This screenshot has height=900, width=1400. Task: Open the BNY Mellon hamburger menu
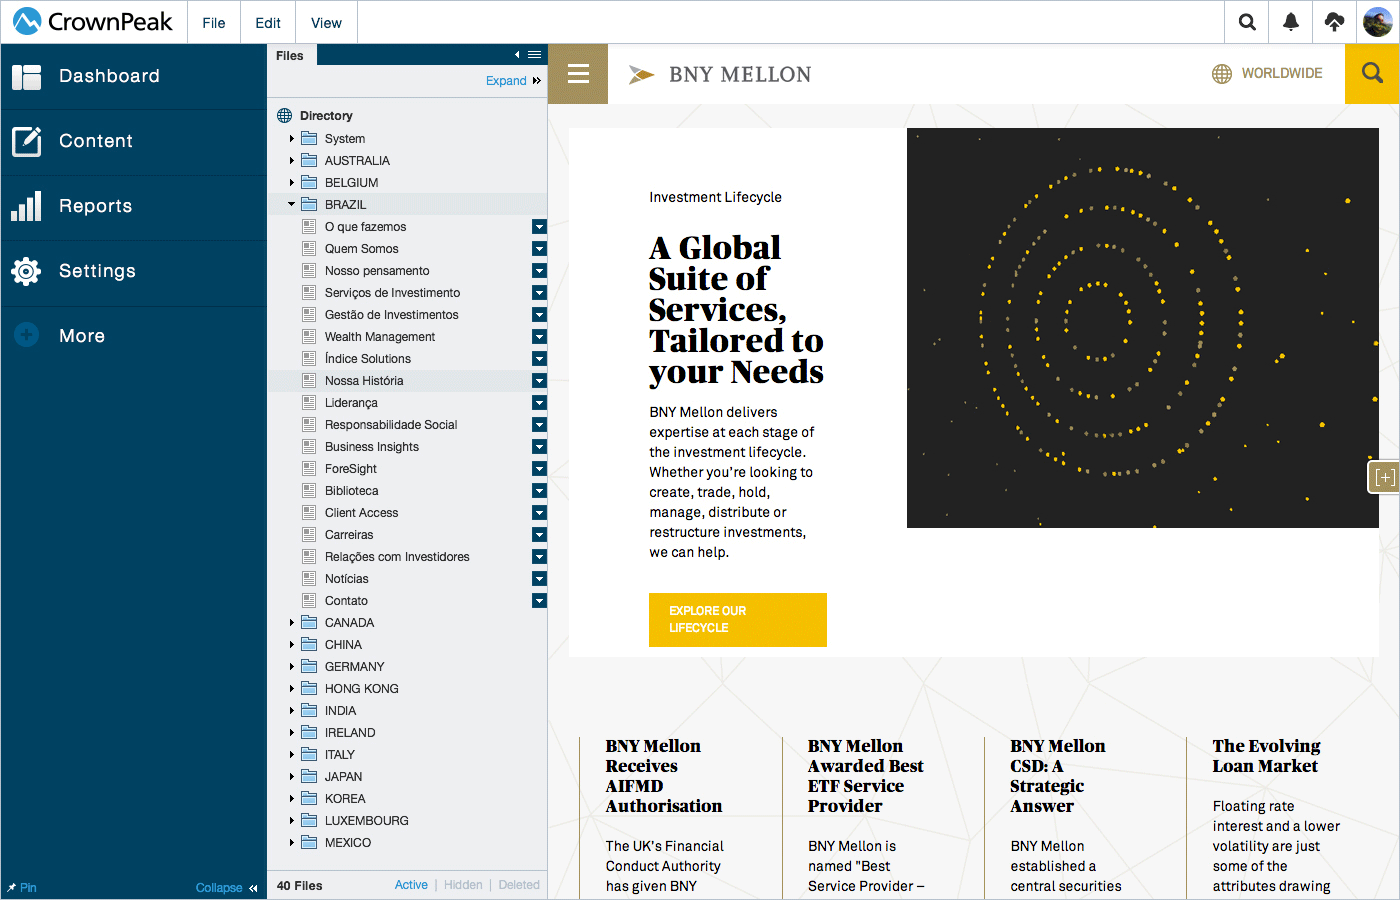point(578,73)
